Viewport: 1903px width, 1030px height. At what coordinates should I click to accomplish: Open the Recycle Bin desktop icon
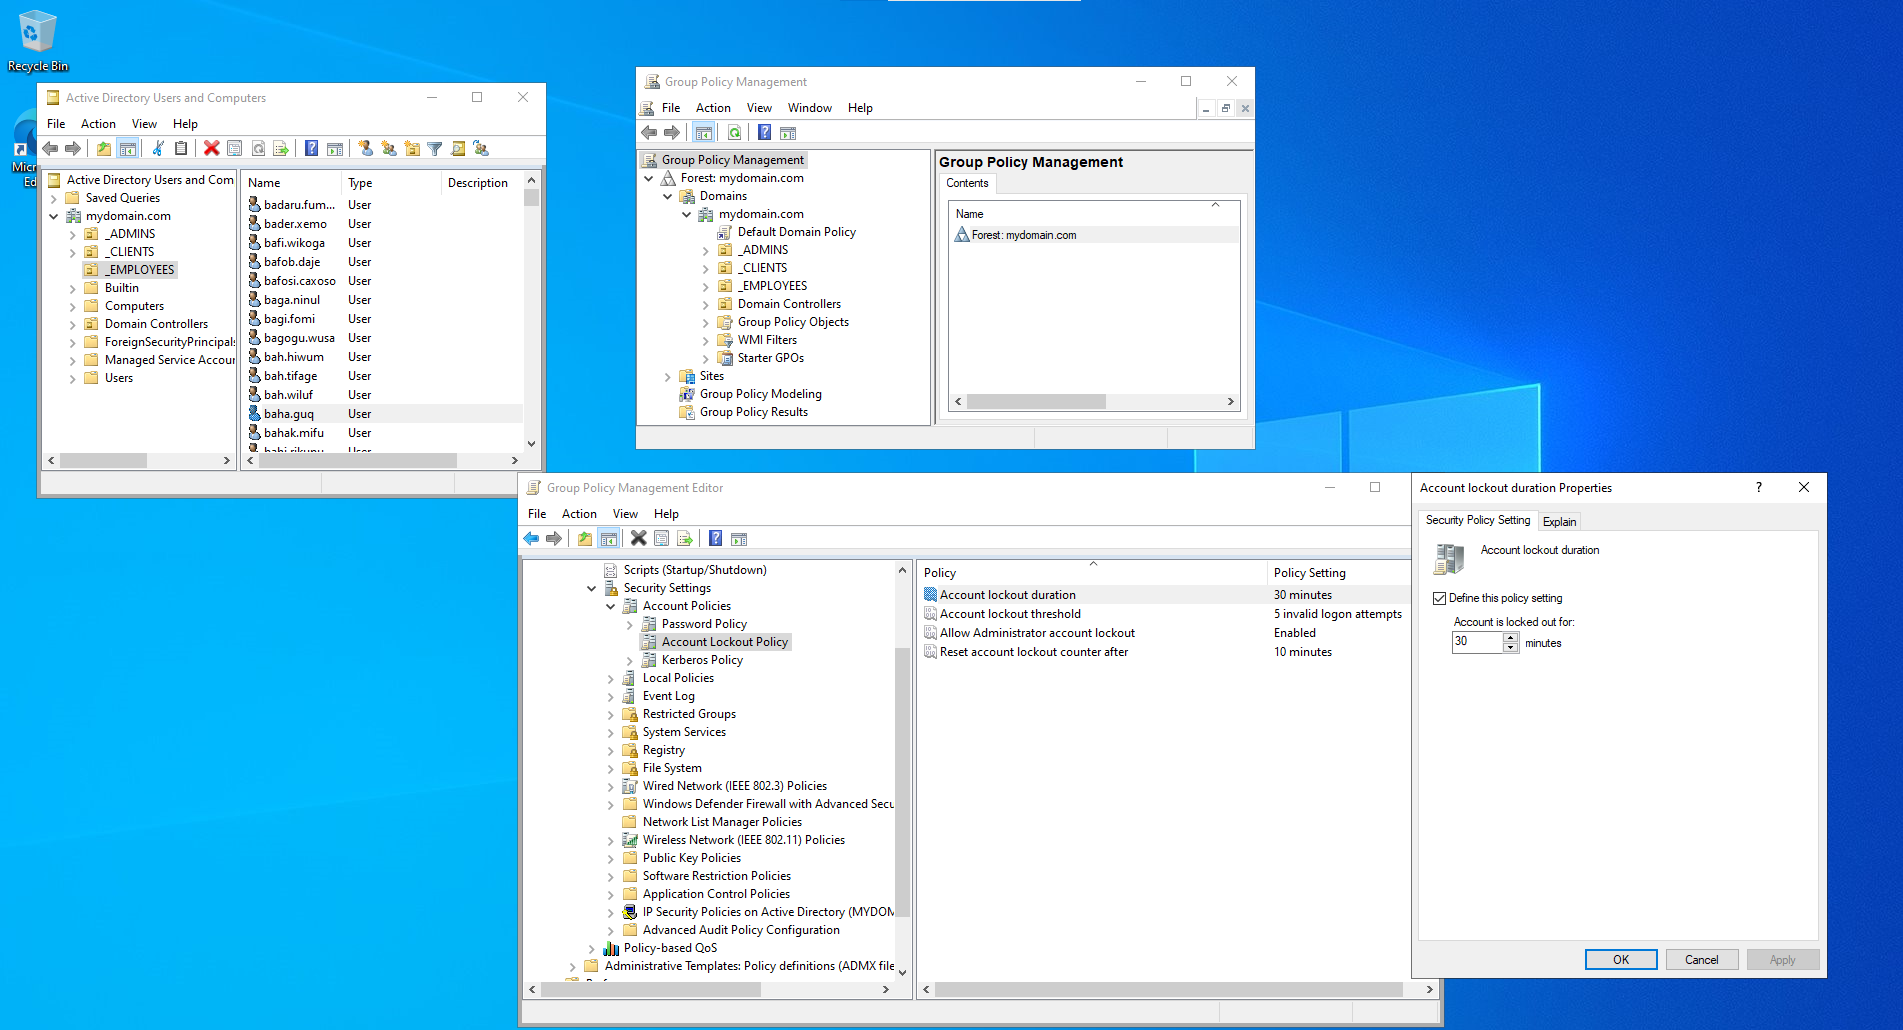[x=37, y=41]
